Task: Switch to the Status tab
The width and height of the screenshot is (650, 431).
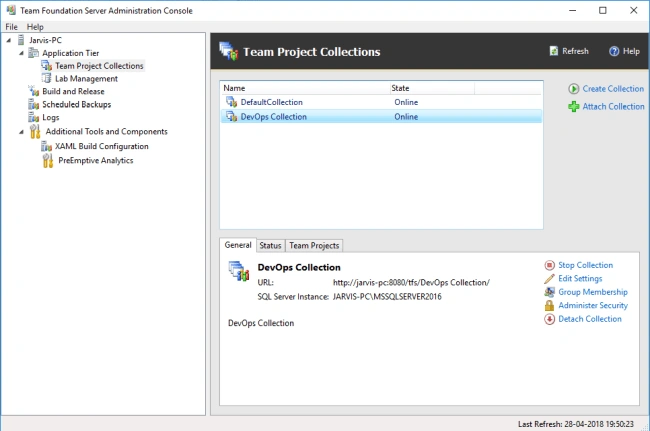Action: click(x=270, y=245)
